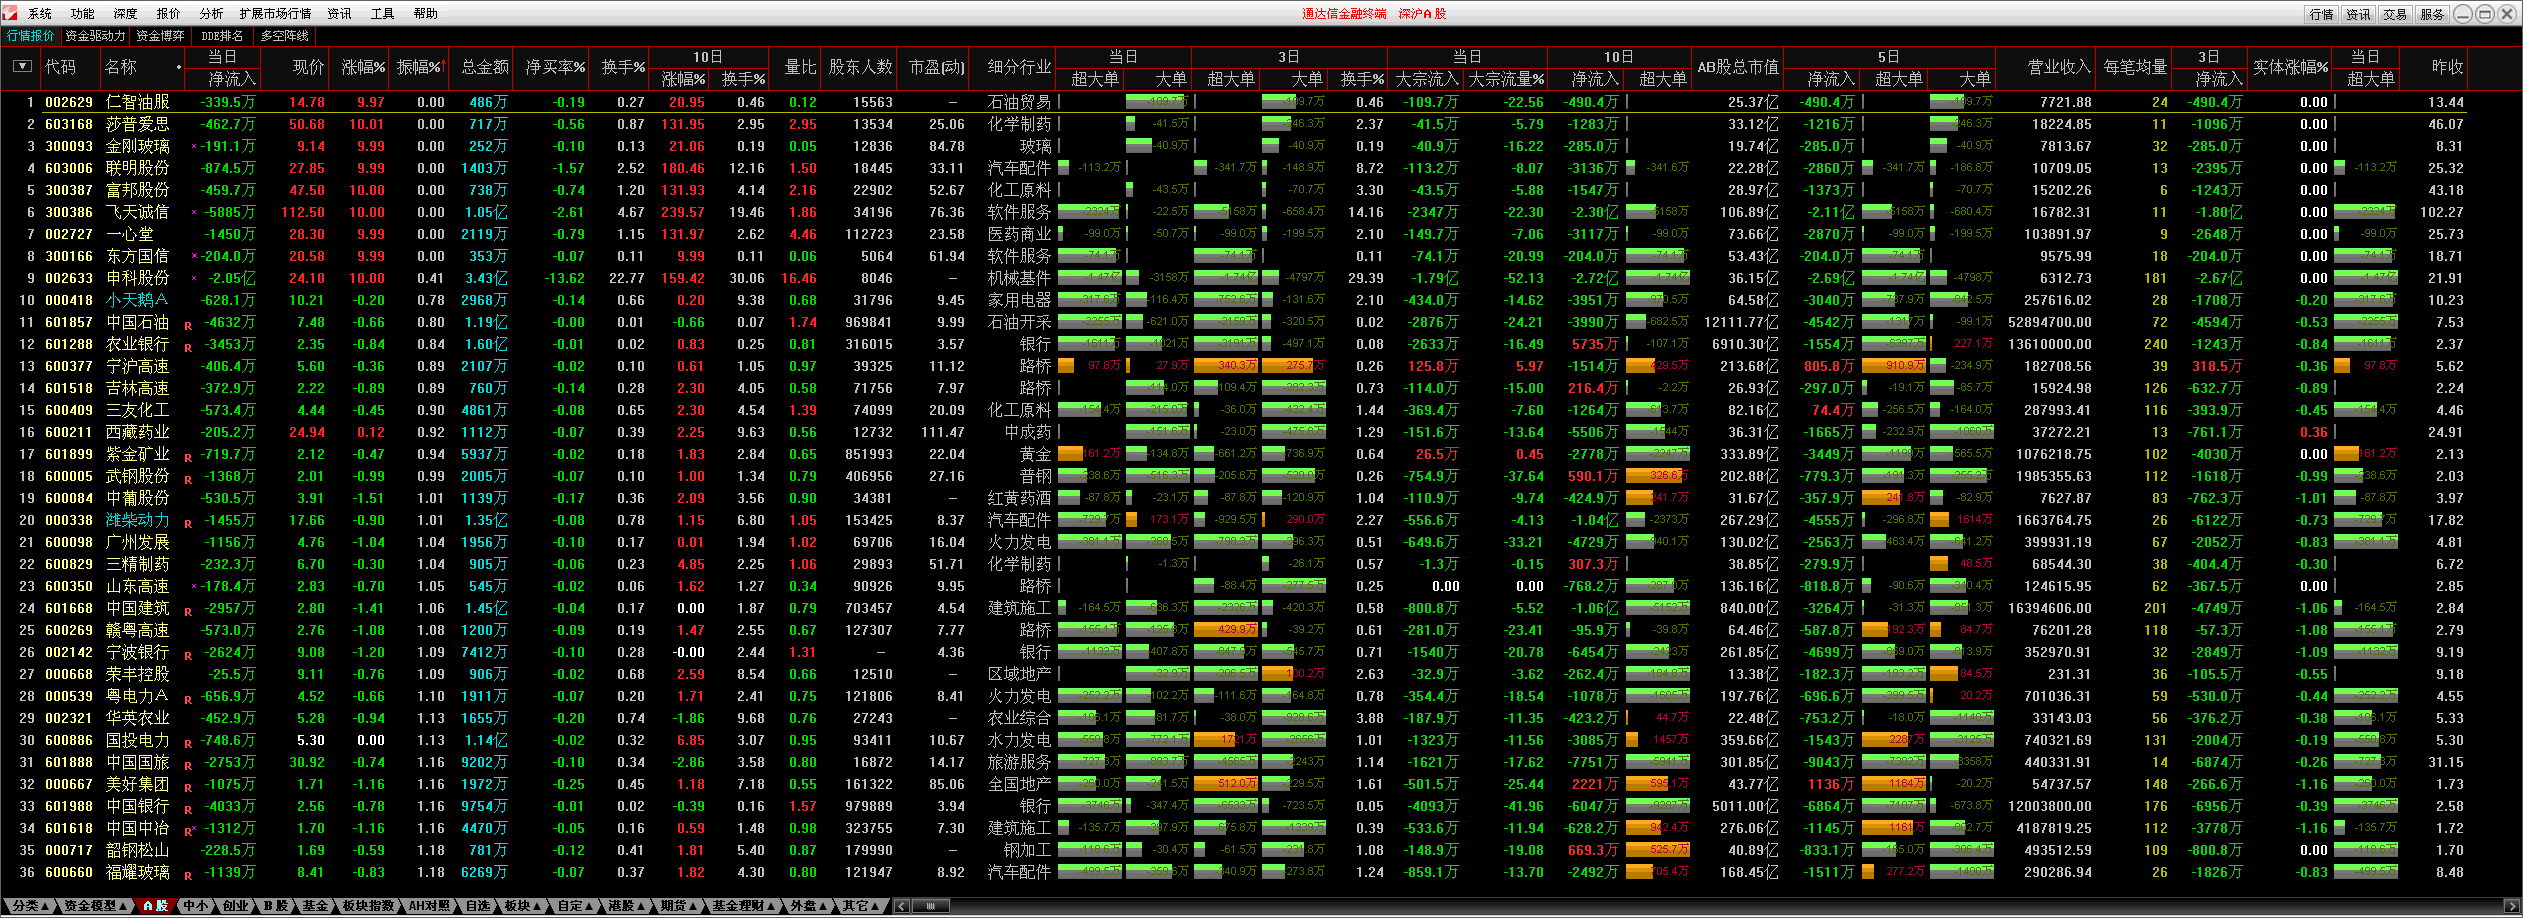Viewport: 2523px width, 918px height.
Task: Select the 基金 bottom tab
Action: coord(315,906)
